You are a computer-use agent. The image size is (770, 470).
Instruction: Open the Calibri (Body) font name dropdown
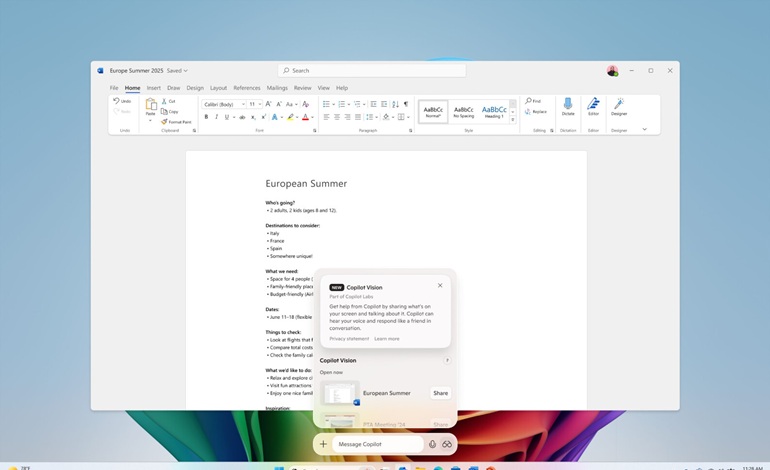point(243,105)
